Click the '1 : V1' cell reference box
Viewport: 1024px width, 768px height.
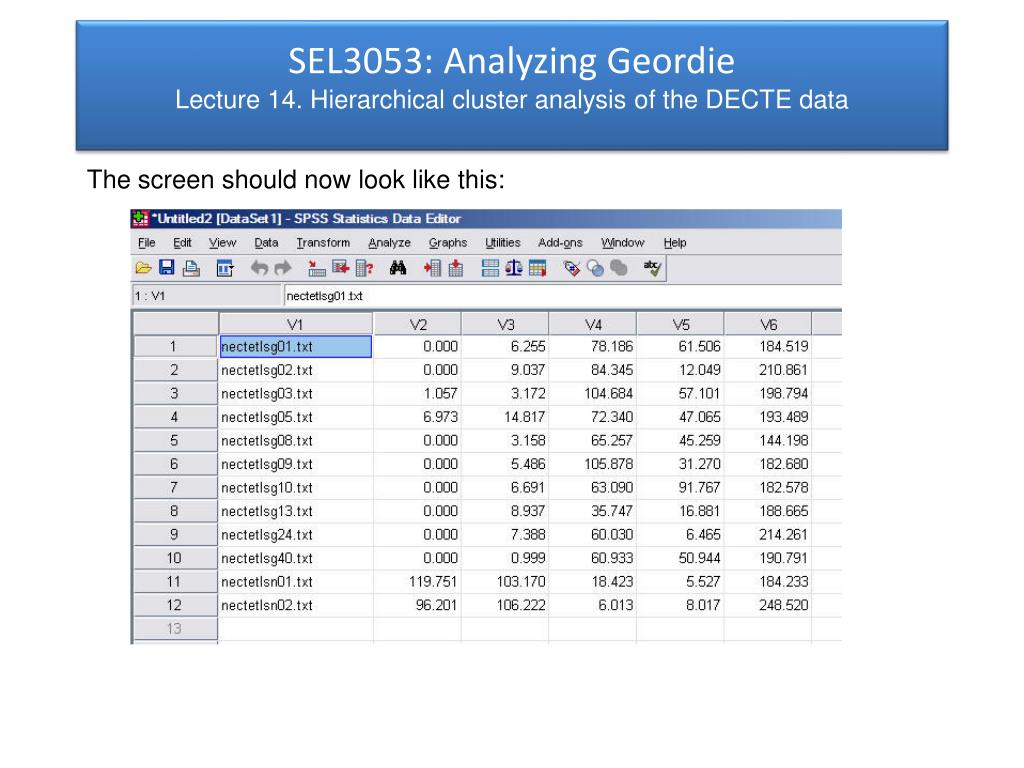tap(206, 296)
